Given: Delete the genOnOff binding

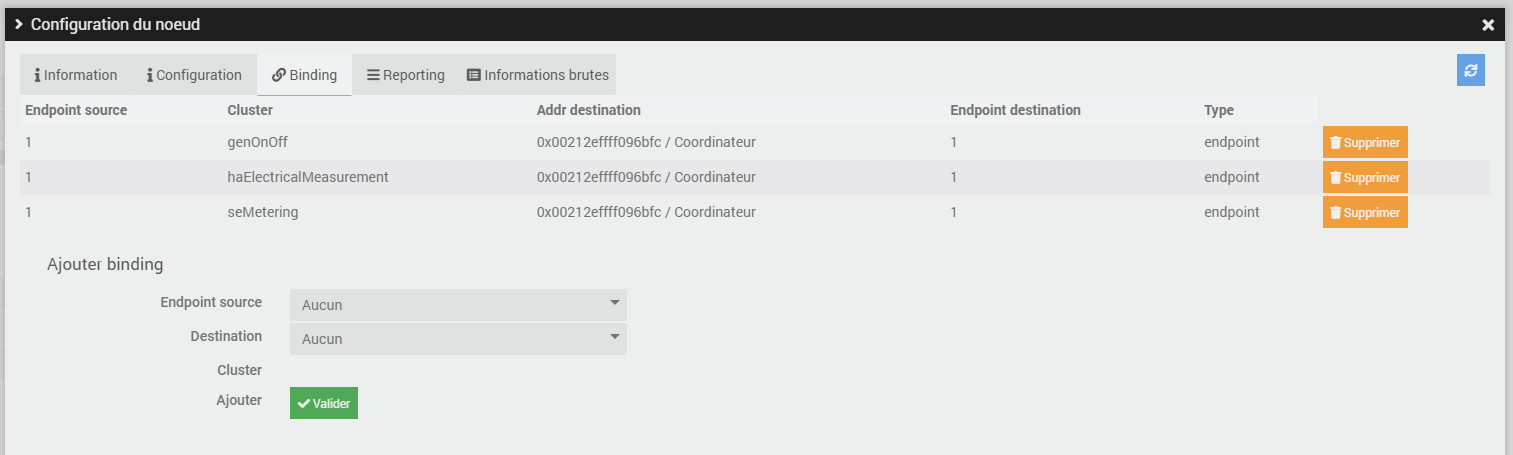Looking at the screenshot, I should pos(1364,143).
